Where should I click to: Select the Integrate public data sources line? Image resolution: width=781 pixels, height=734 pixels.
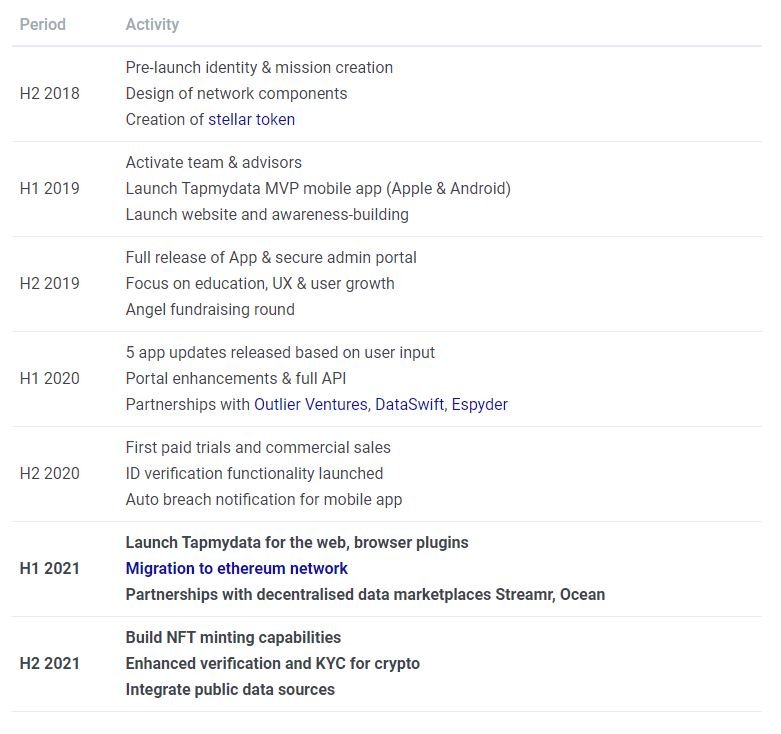pyautogui.click(x=230, y=690)
